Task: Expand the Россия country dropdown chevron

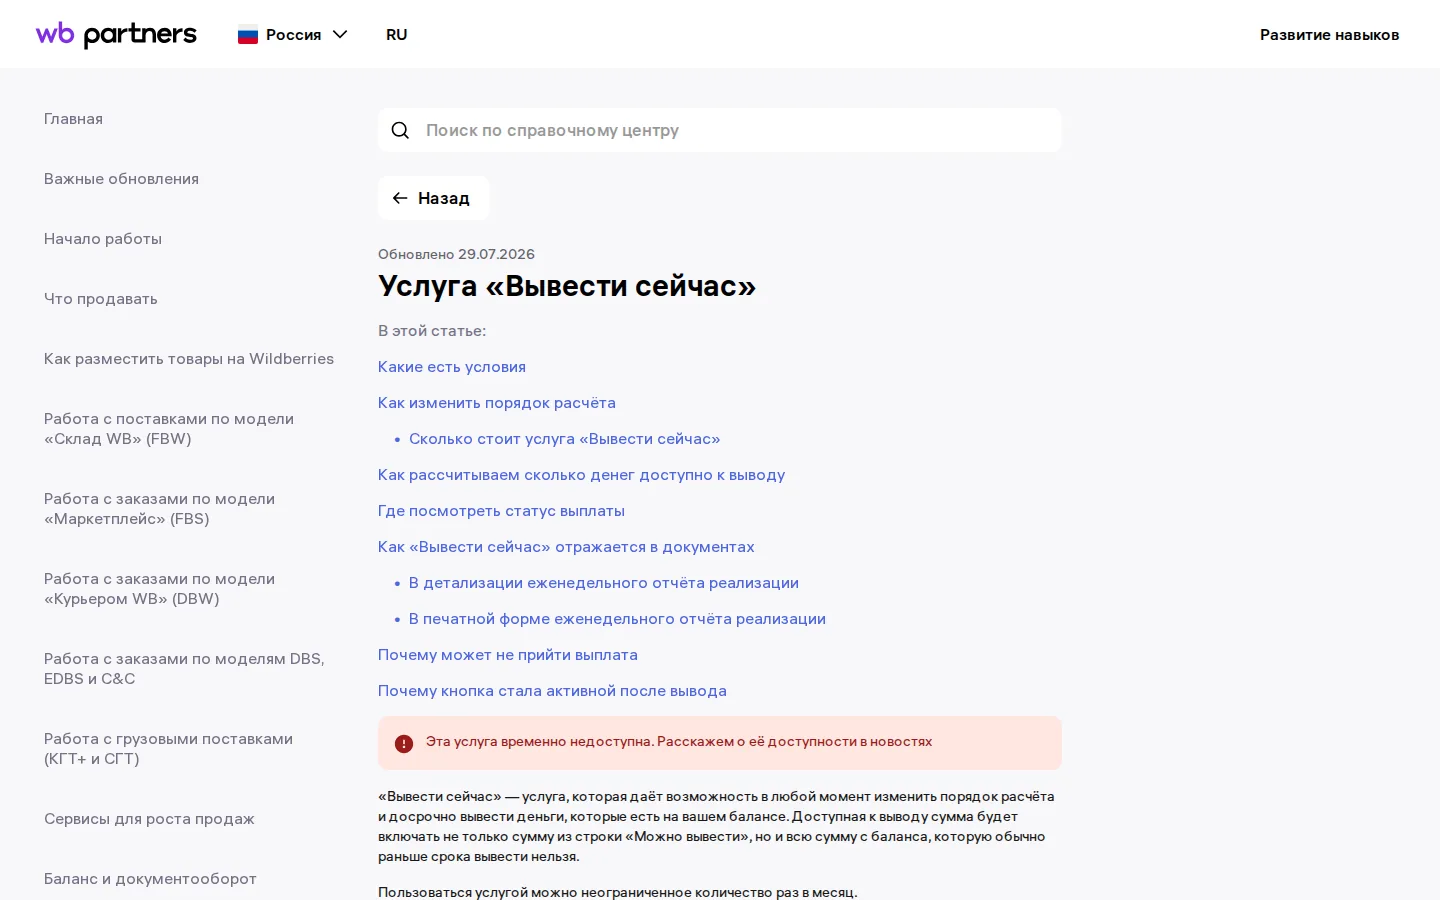Action: (x=340, y=34)
